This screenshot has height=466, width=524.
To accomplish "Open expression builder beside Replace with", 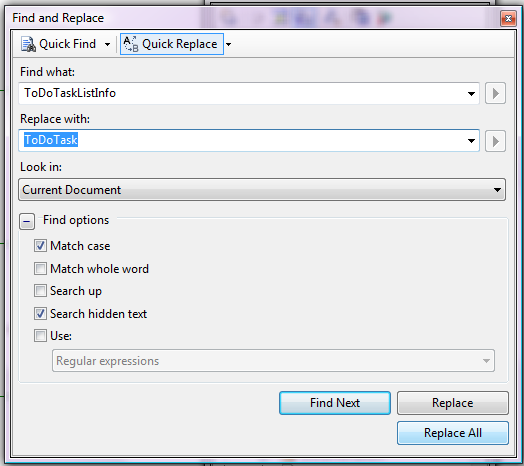I will pos(495,141).
